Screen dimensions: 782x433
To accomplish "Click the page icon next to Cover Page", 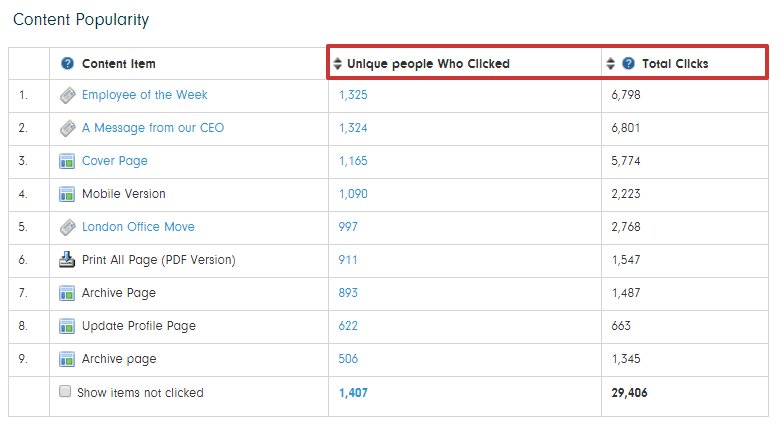I will coord(67,161).
